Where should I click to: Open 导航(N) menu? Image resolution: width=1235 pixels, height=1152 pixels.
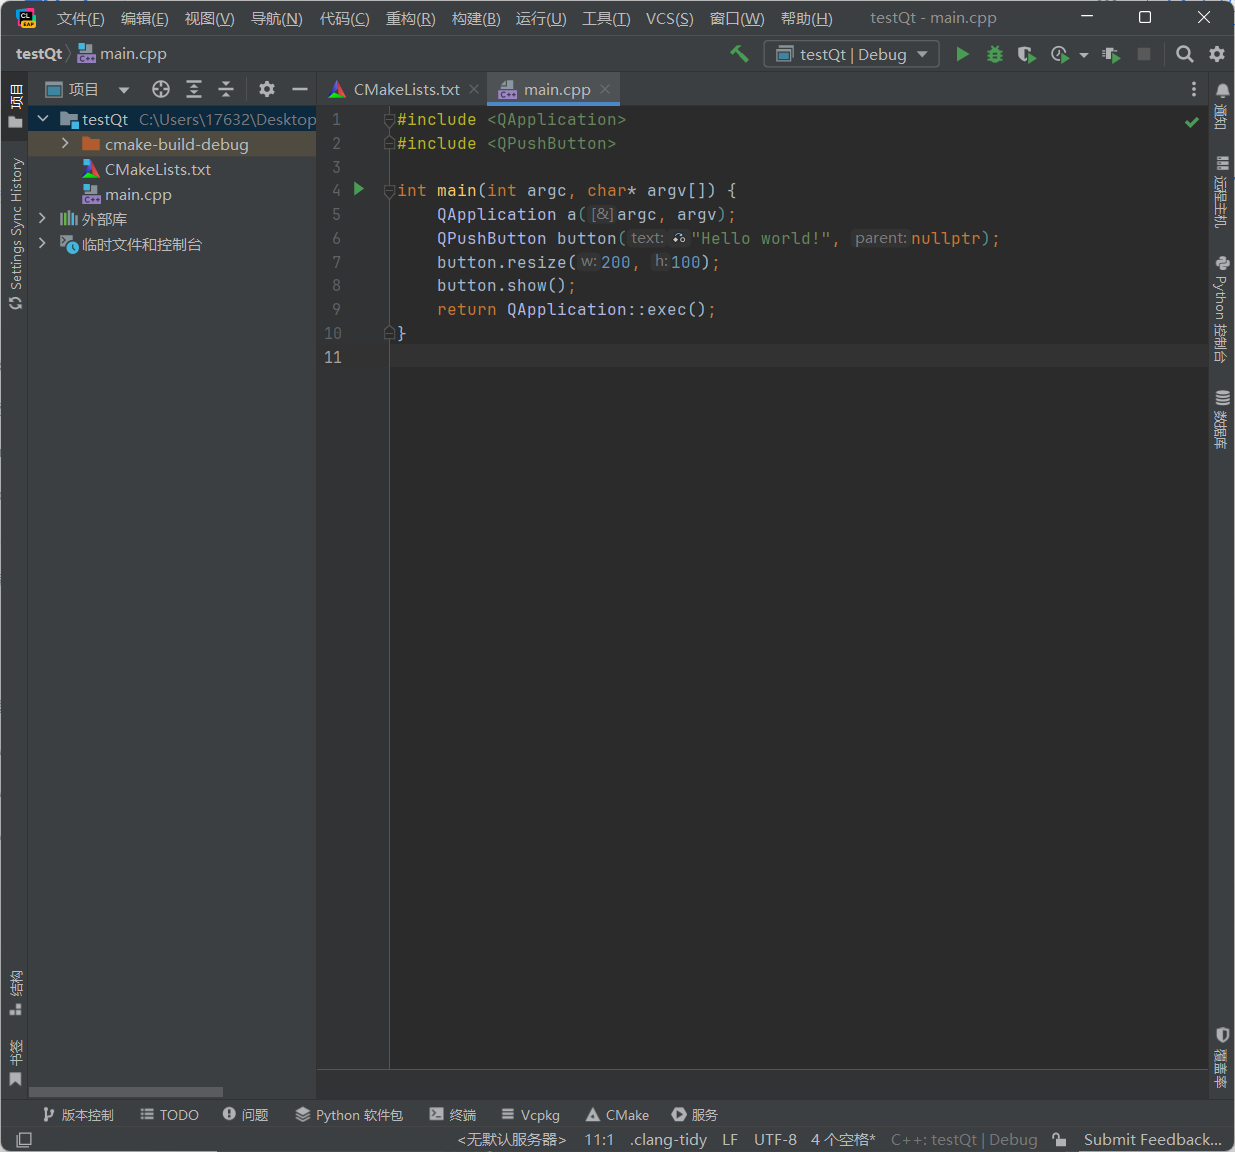pyautogui.click(x=276, y=19)
